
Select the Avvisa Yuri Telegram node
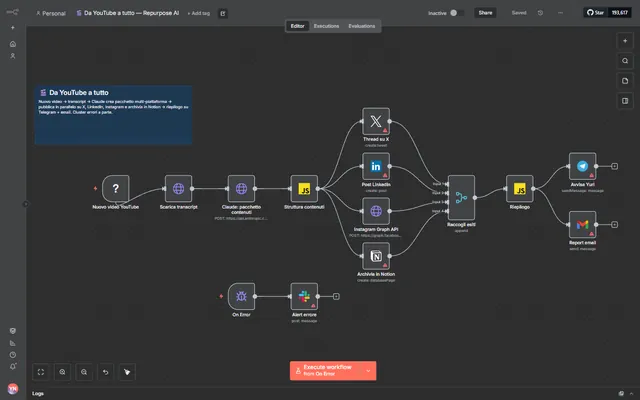582,166
